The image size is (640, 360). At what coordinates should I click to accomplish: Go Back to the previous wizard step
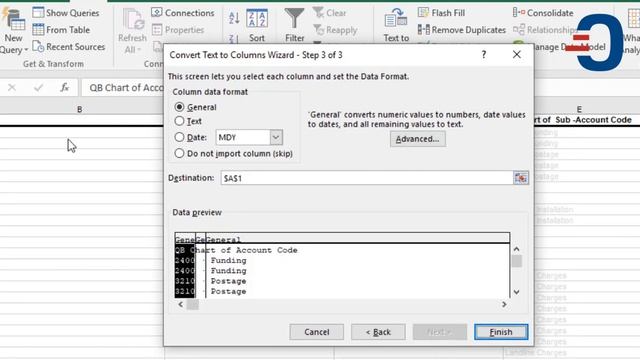378,332
